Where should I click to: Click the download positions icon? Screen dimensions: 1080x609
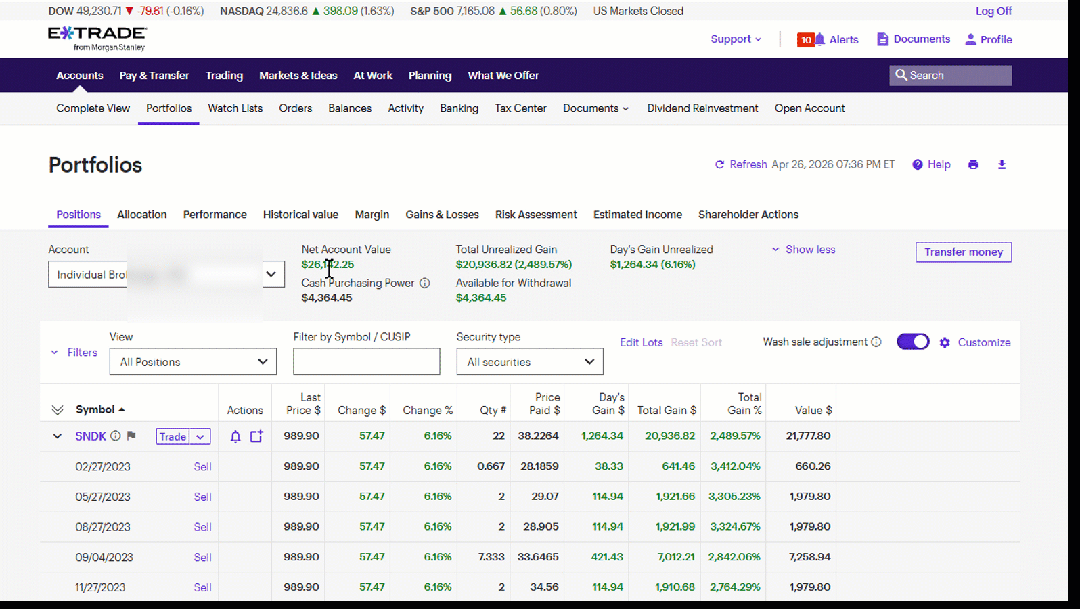coord(1002,165)
